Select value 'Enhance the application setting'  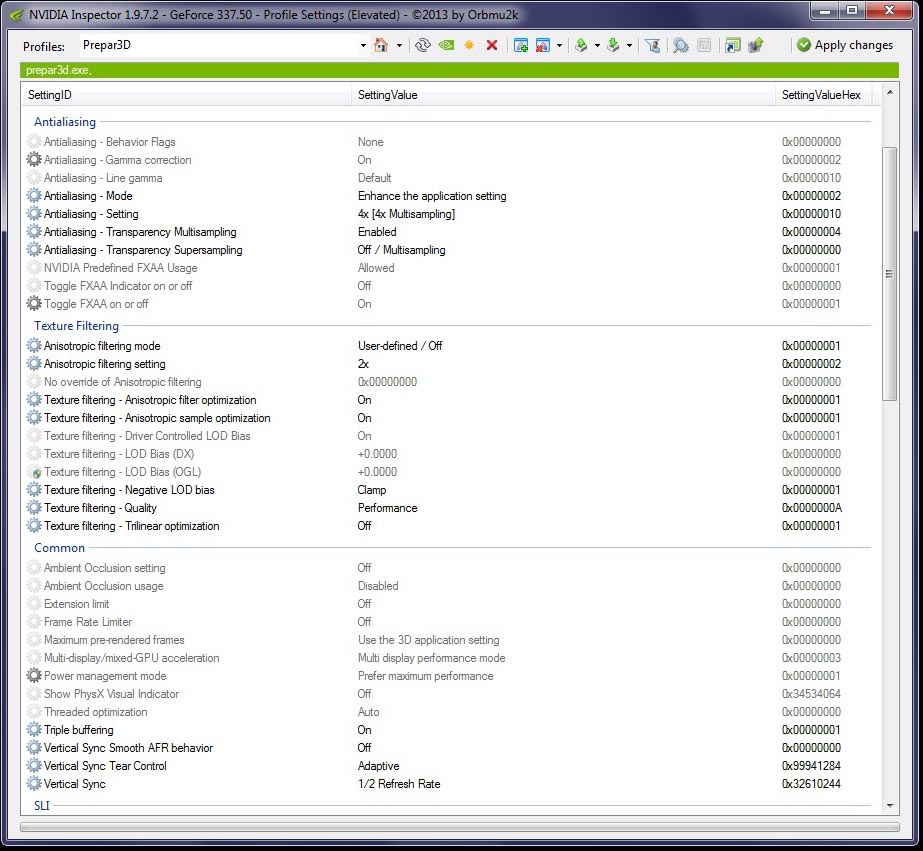pos(432,196)
